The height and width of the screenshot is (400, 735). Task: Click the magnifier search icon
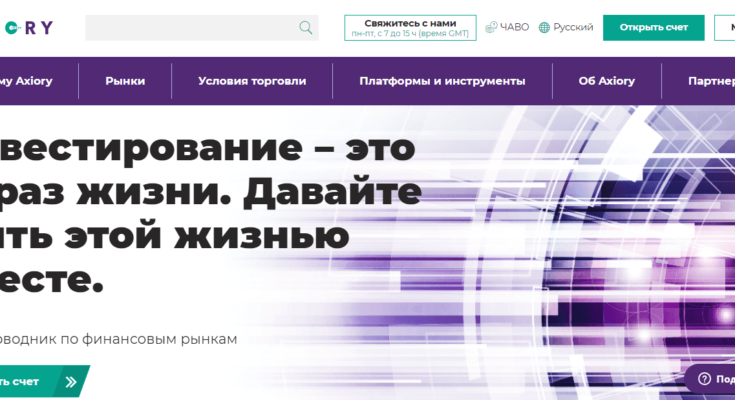(x=306, y=28)
